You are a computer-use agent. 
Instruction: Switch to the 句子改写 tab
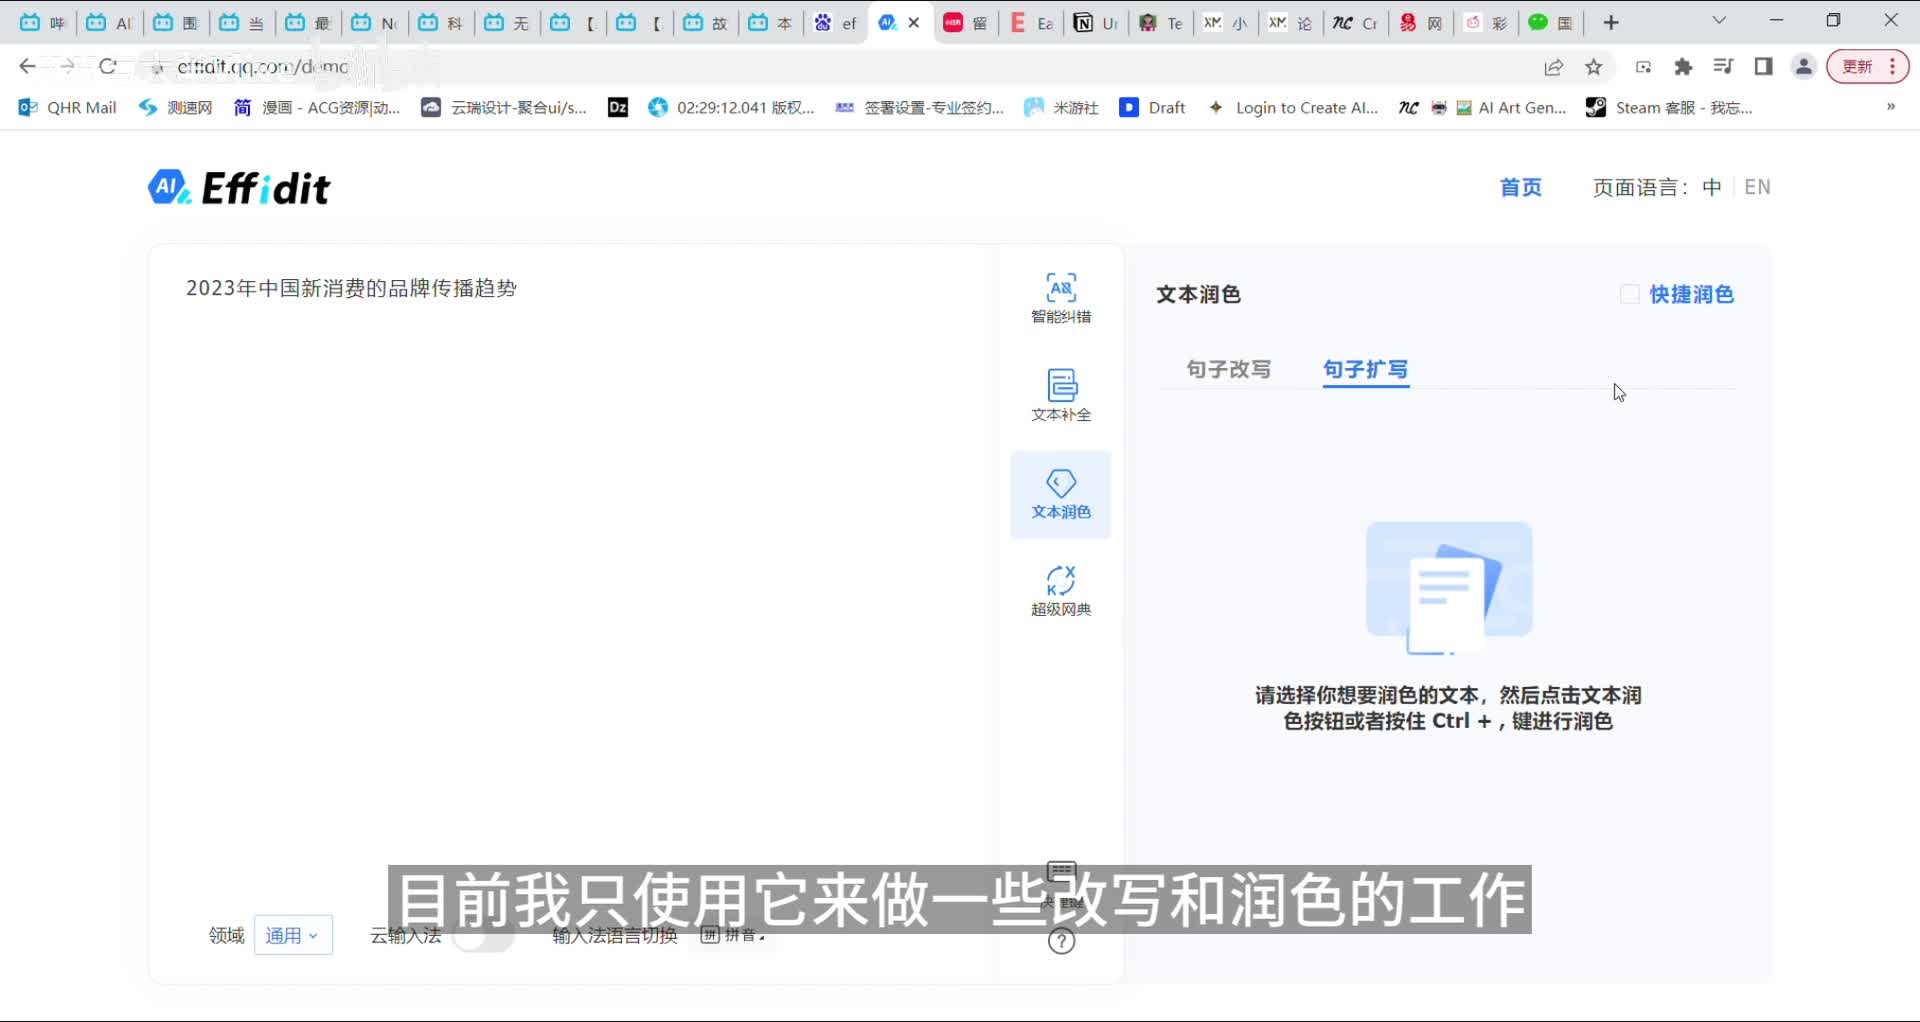point(1228,369)
